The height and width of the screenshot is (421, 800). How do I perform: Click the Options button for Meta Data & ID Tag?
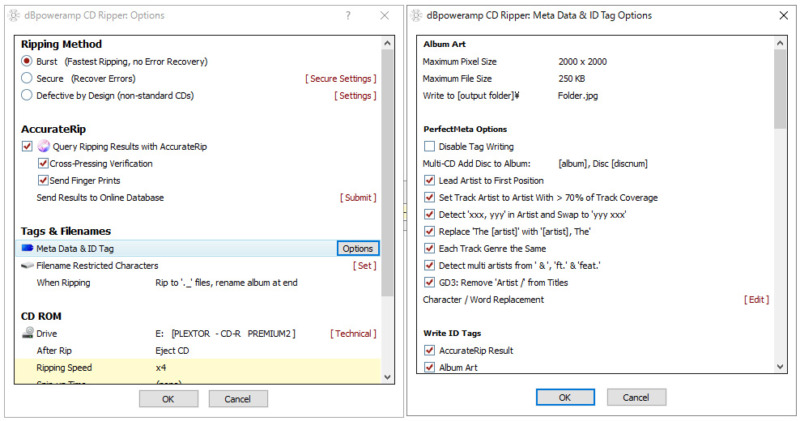point(358,249)
